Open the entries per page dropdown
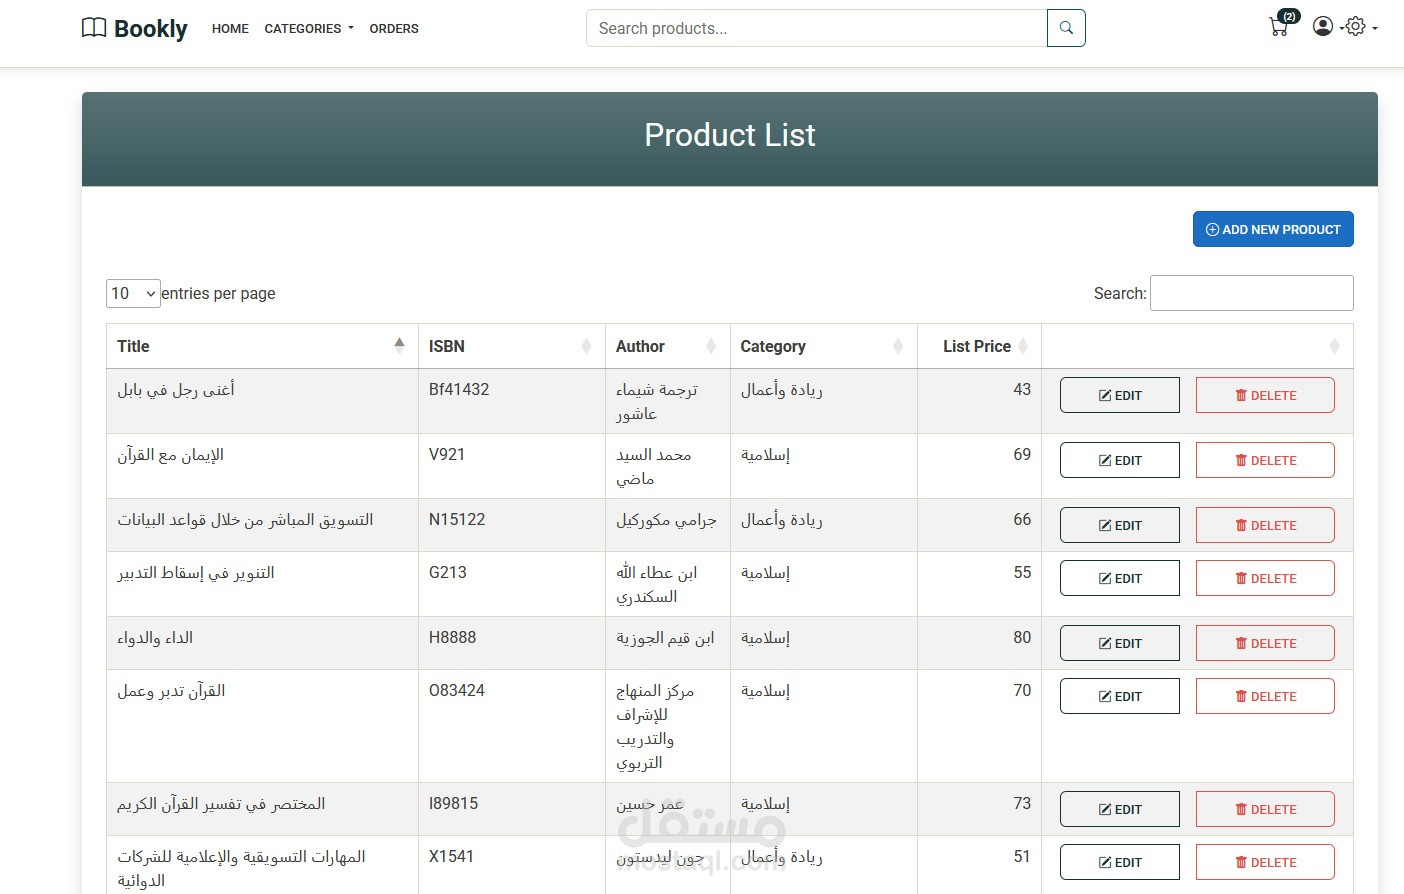Screen dimensions: 1404x894 click(133, 293)
